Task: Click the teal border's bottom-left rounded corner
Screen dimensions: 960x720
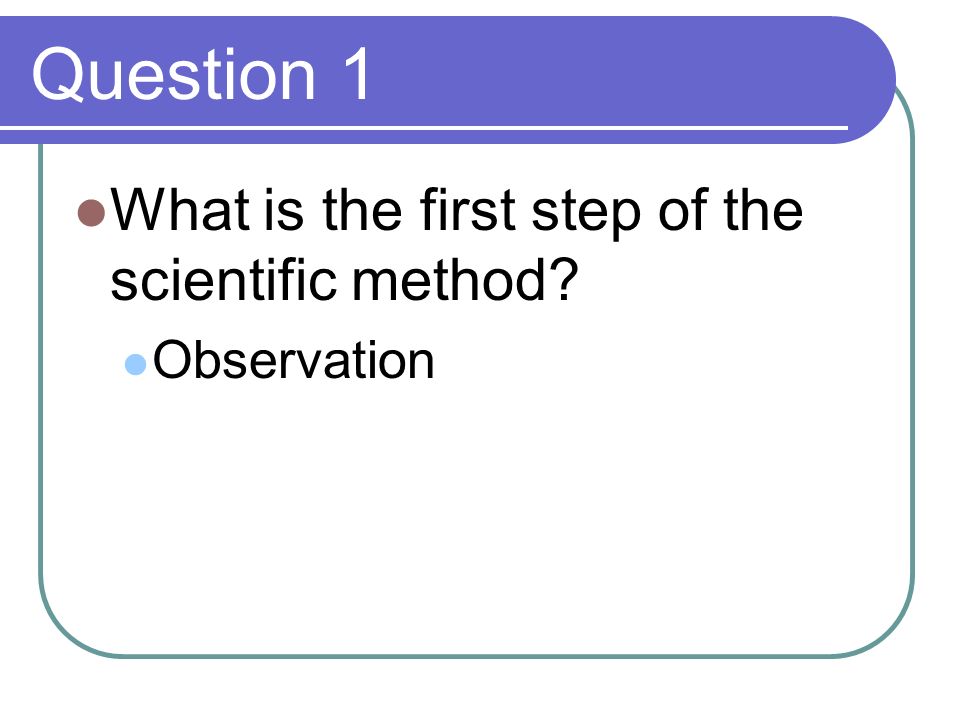Action: pyautogui.click(x=67, y=628)
